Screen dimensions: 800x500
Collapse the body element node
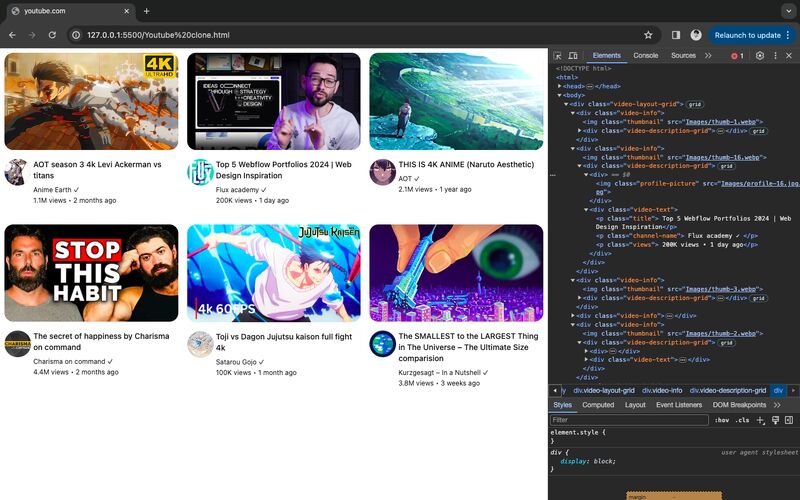560,95
